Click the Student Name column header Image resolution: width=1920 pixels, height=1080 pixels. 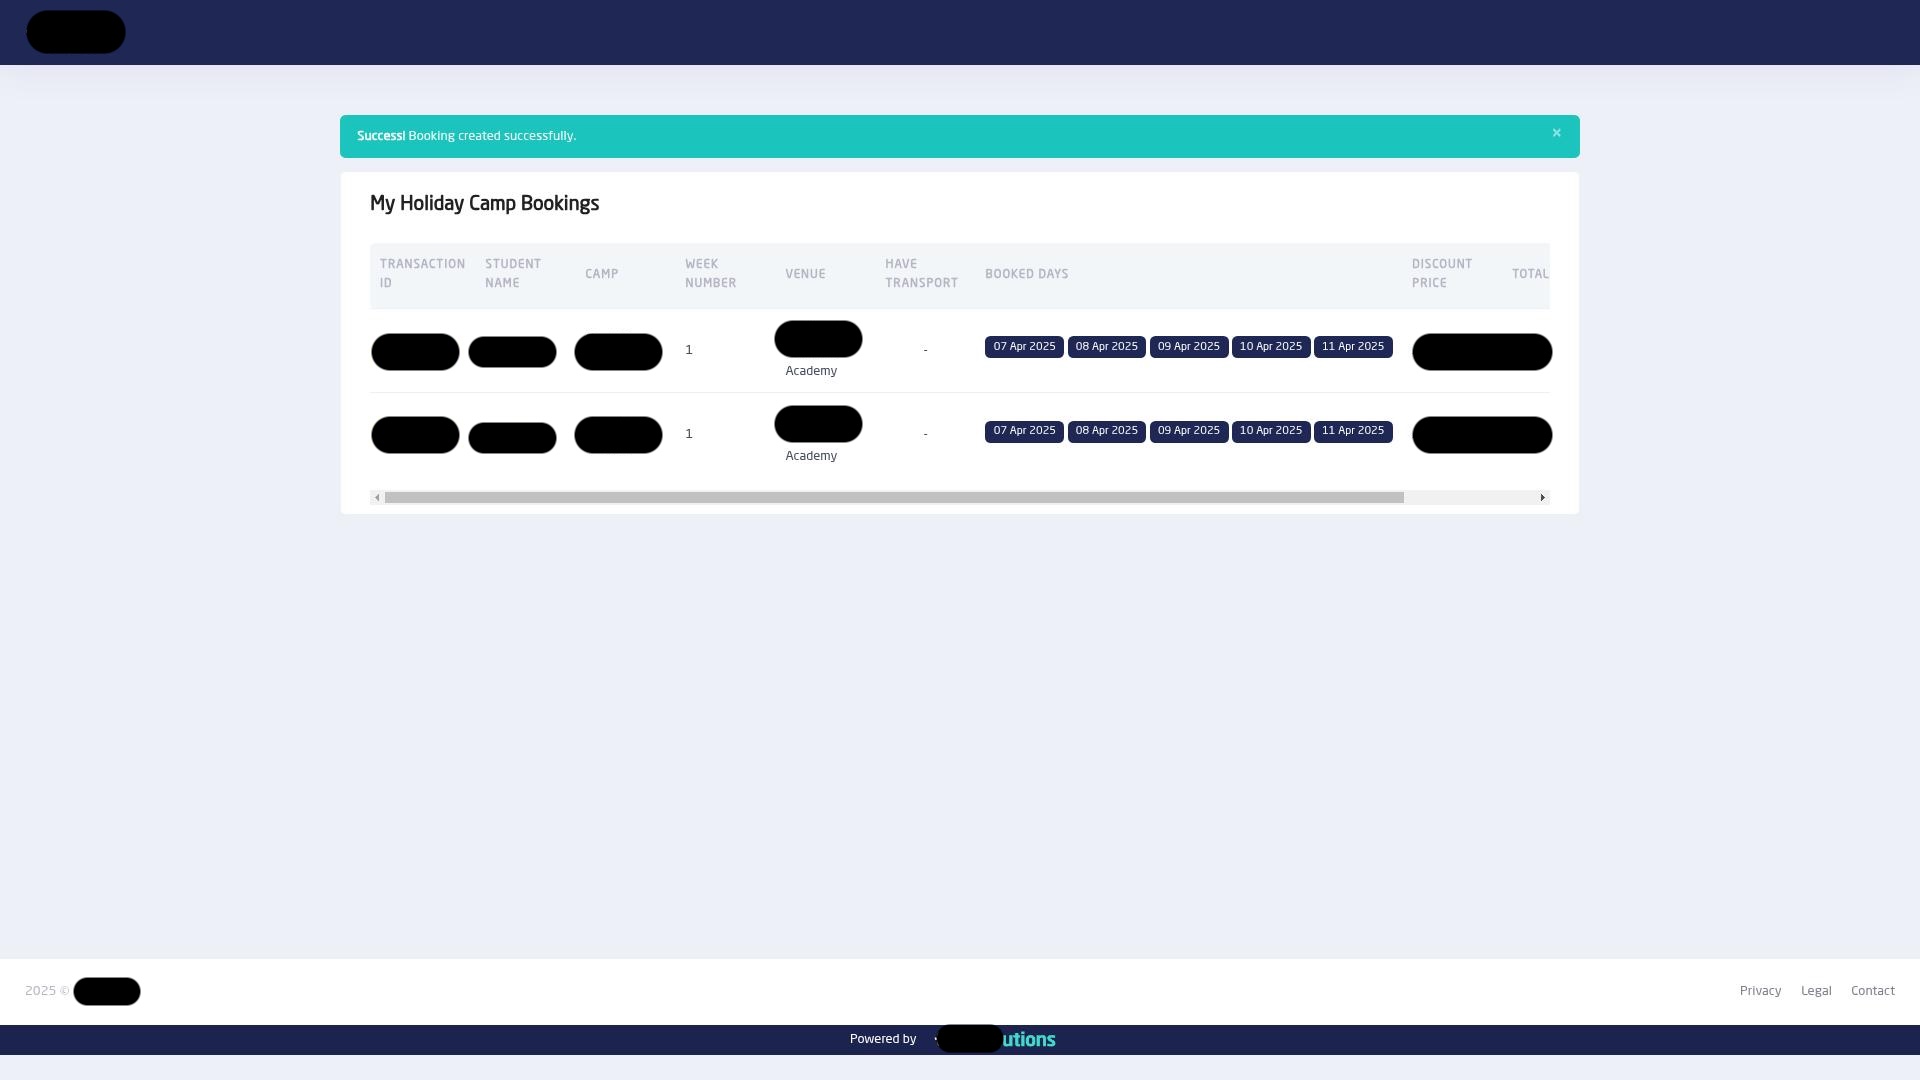pos(513,274)
